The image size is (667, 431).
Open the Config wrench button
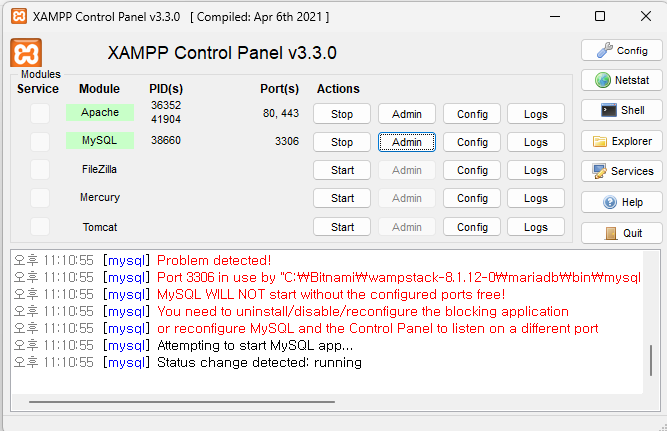click(x=621, y=51)
